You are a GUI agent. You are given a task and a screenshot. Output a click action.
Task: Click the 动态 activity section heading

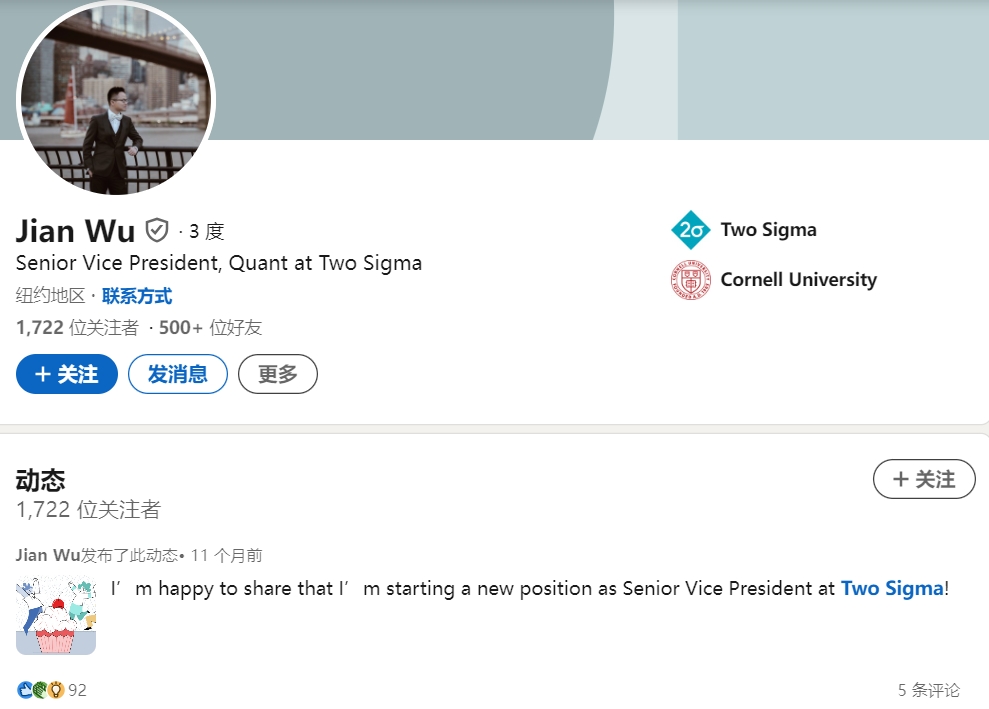click(x=41, y=480)
